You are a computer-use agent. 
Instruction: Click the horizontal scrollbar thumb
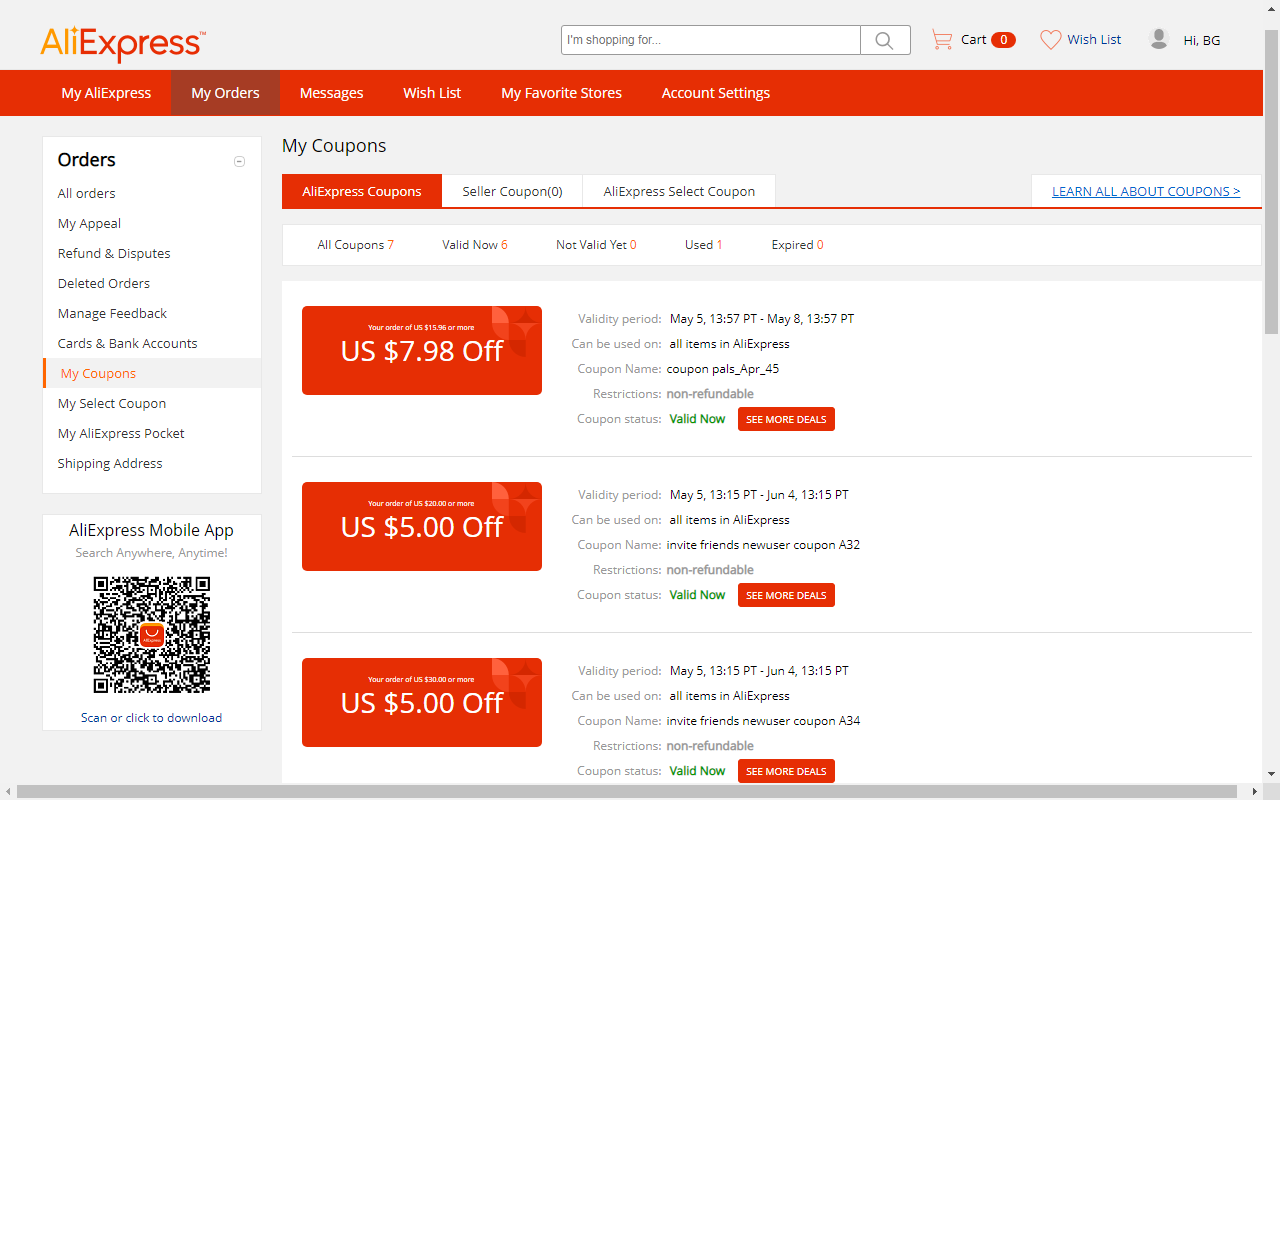(x=627, y=791)
